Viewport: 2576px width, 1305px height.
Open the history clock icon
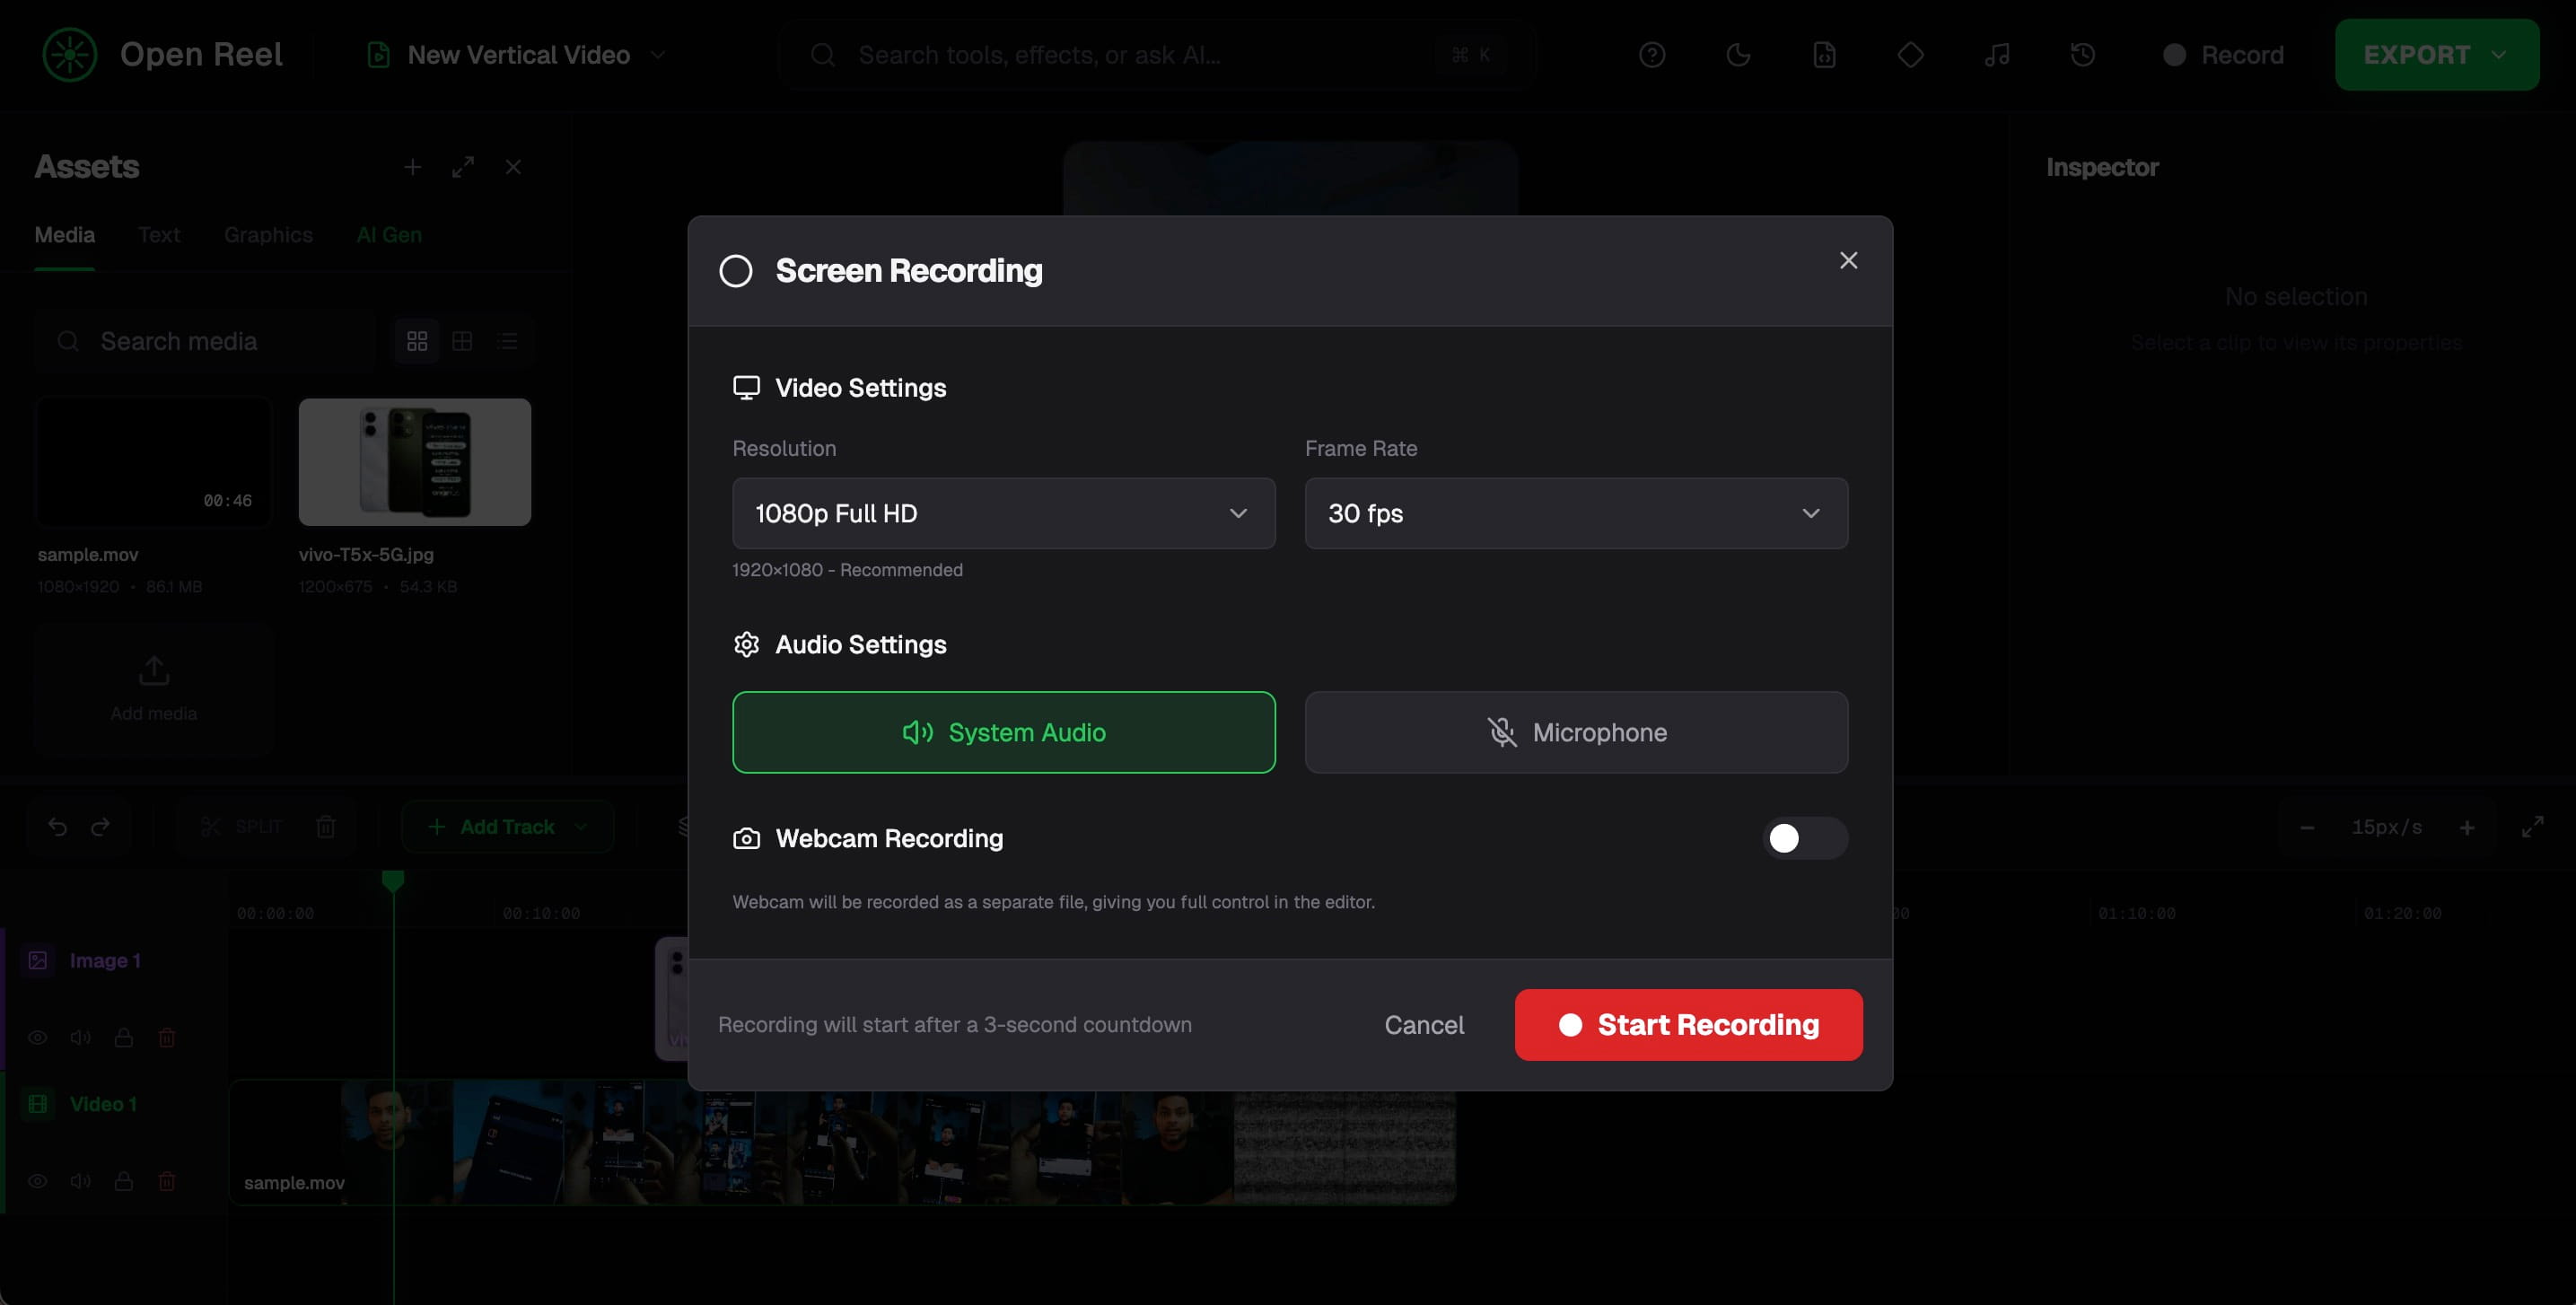(2083, 55)
